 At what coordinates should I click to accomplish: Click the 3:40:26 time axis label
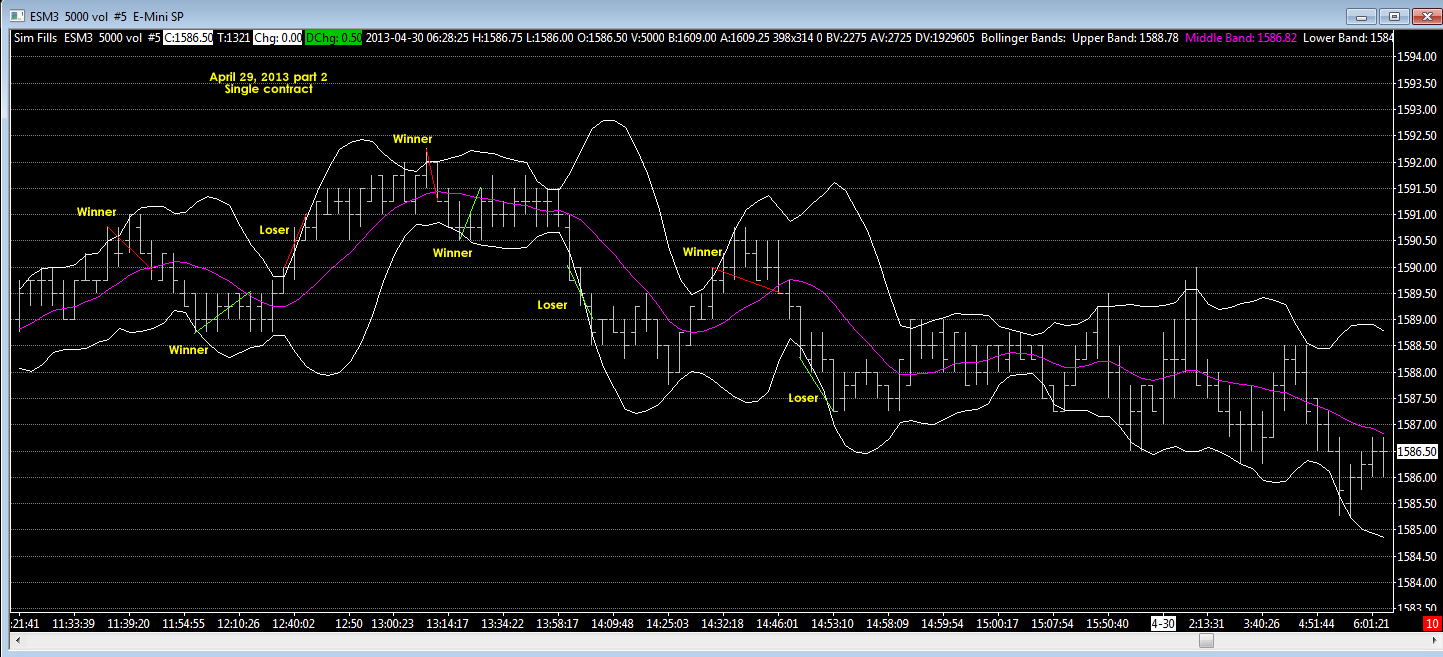click(x=1260, y=623)
